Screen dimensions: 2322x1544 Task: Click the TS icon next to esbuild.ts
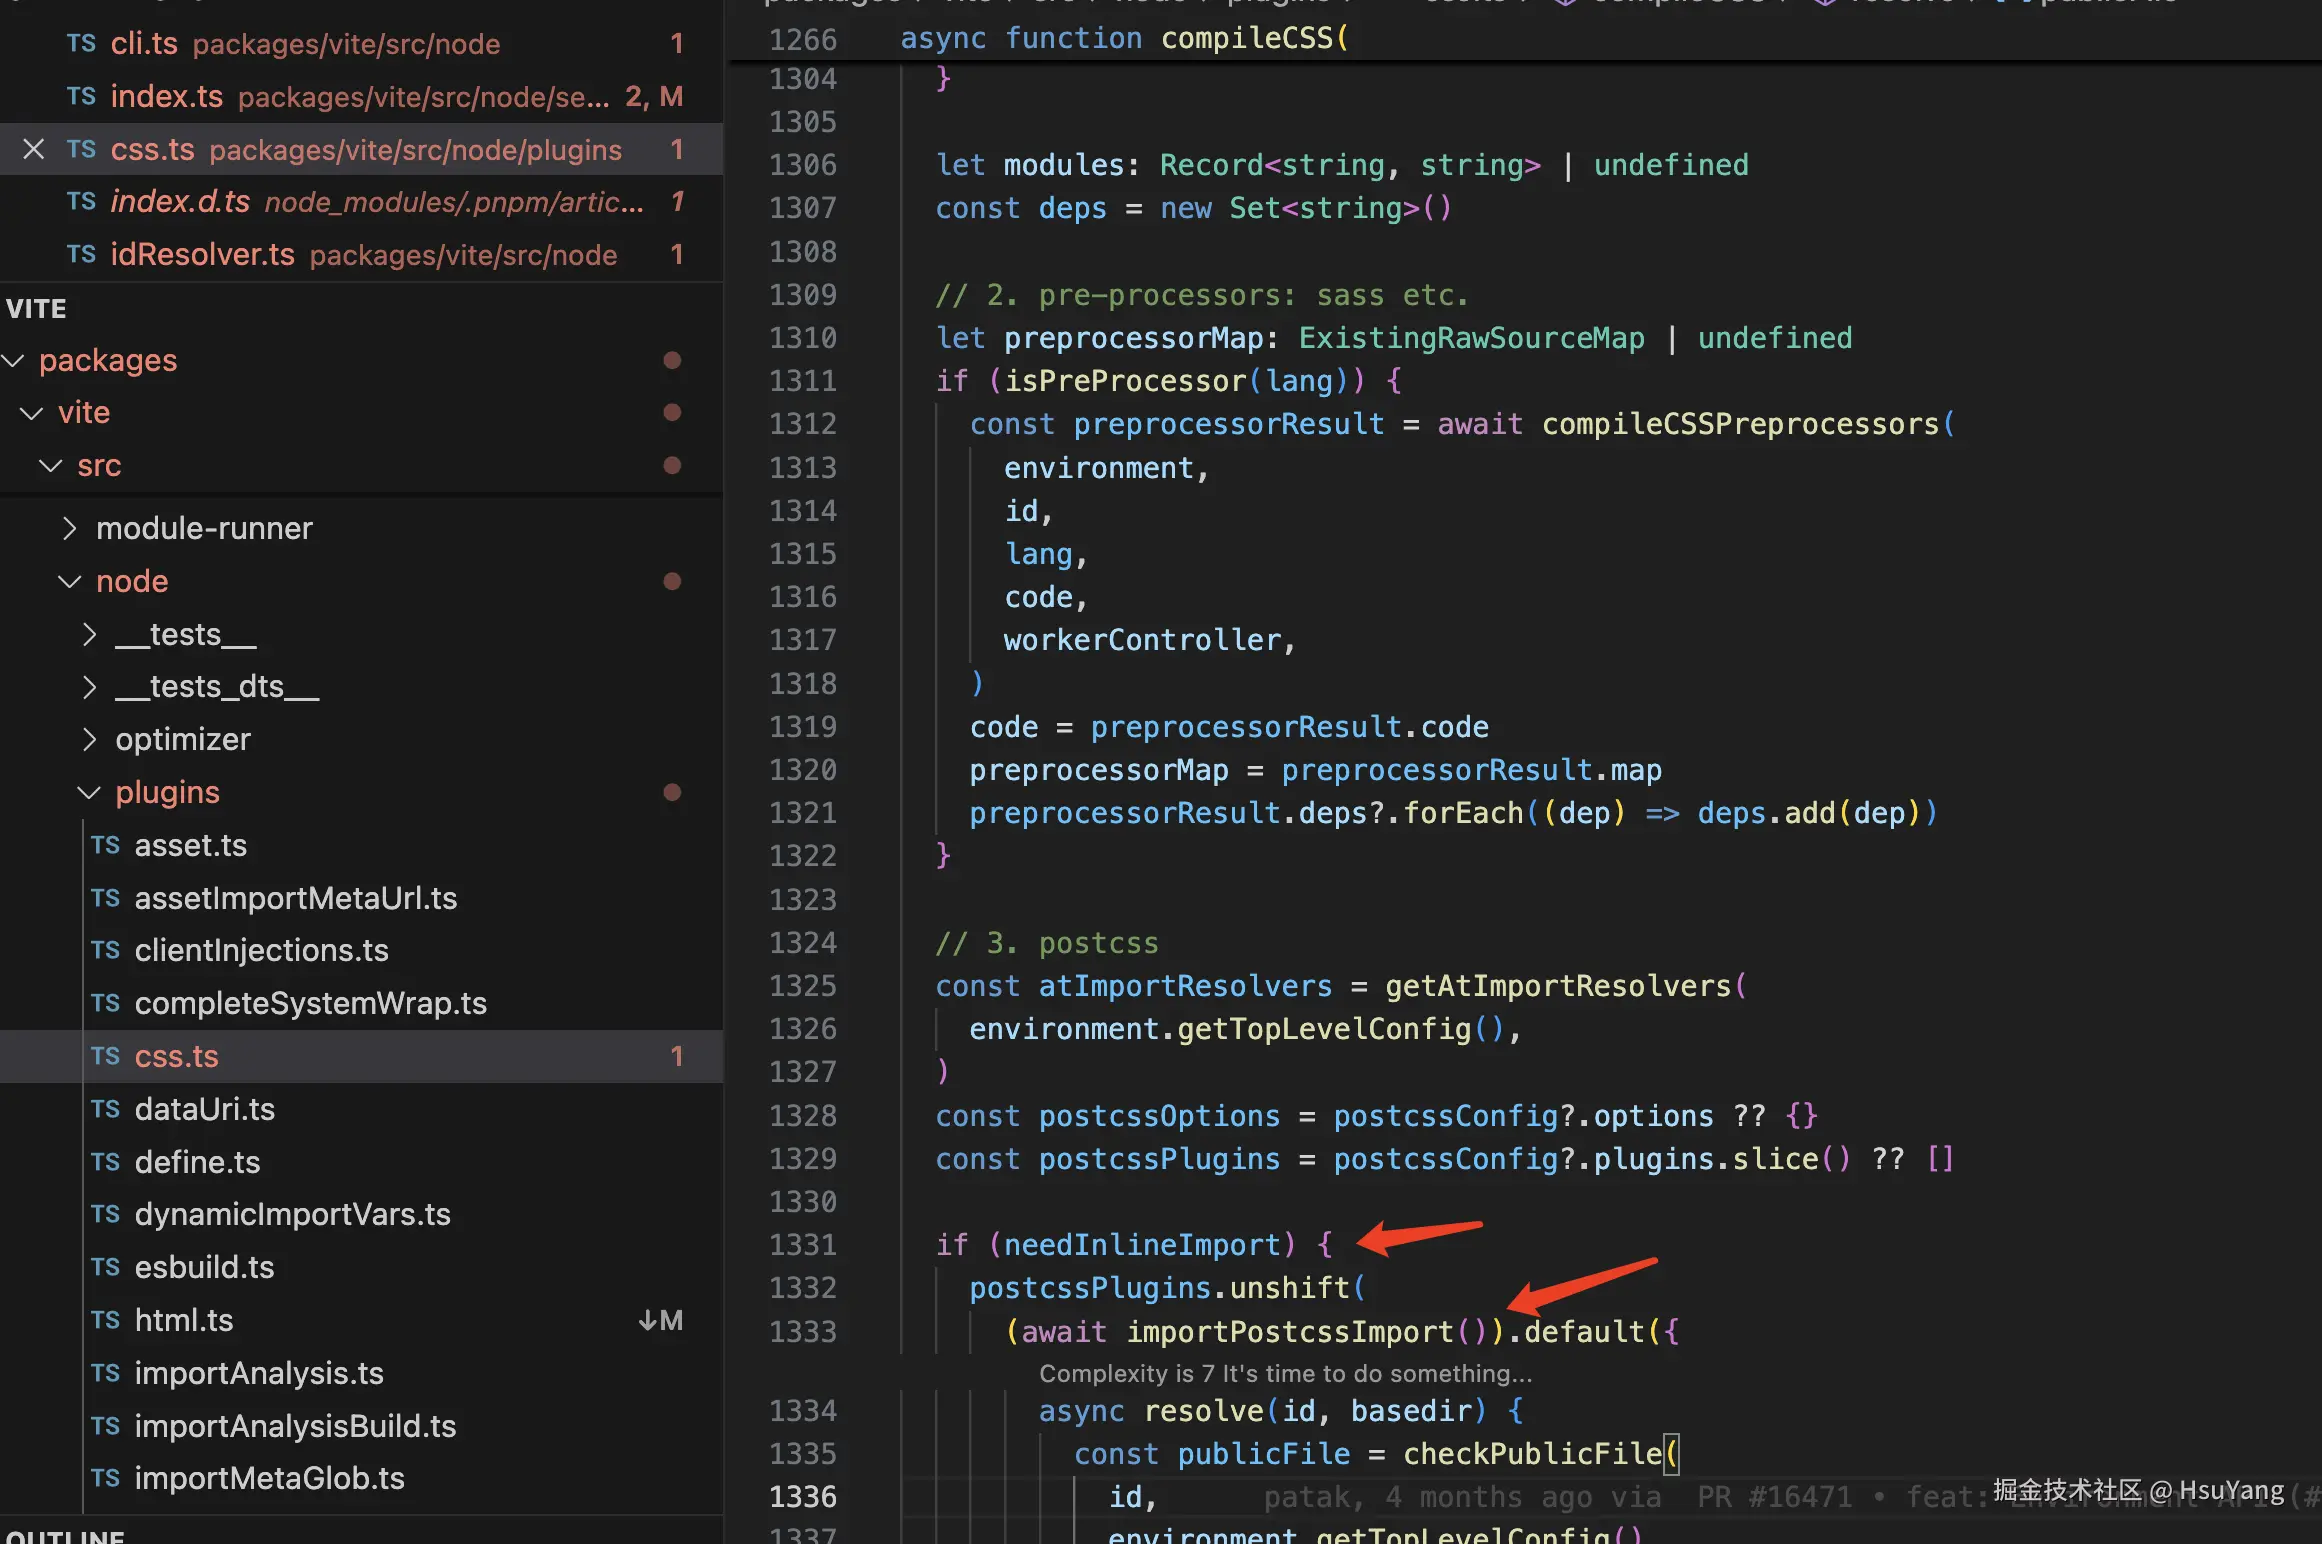coord(105,1268)
